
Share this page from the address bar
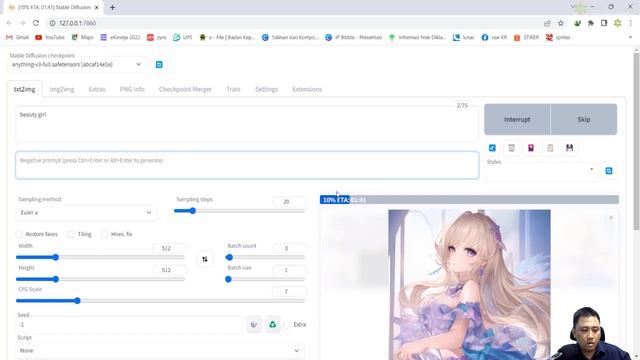pos(547,23)
